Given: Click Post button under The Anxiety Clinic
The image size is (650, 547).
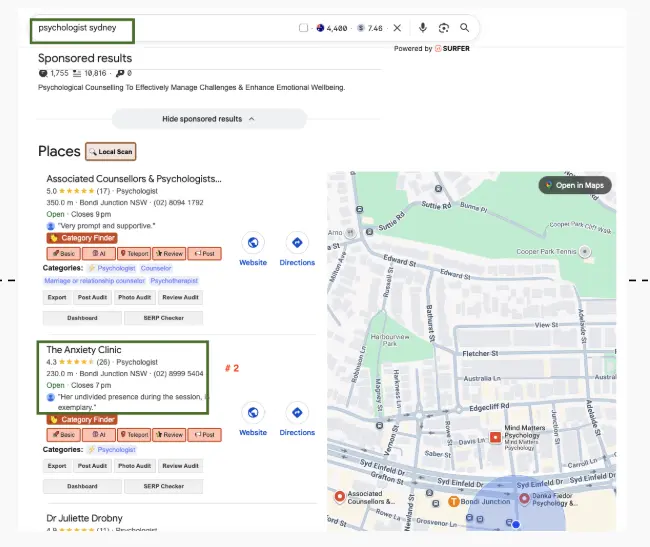Looking at the screenshot, I should tap(204, 435).
